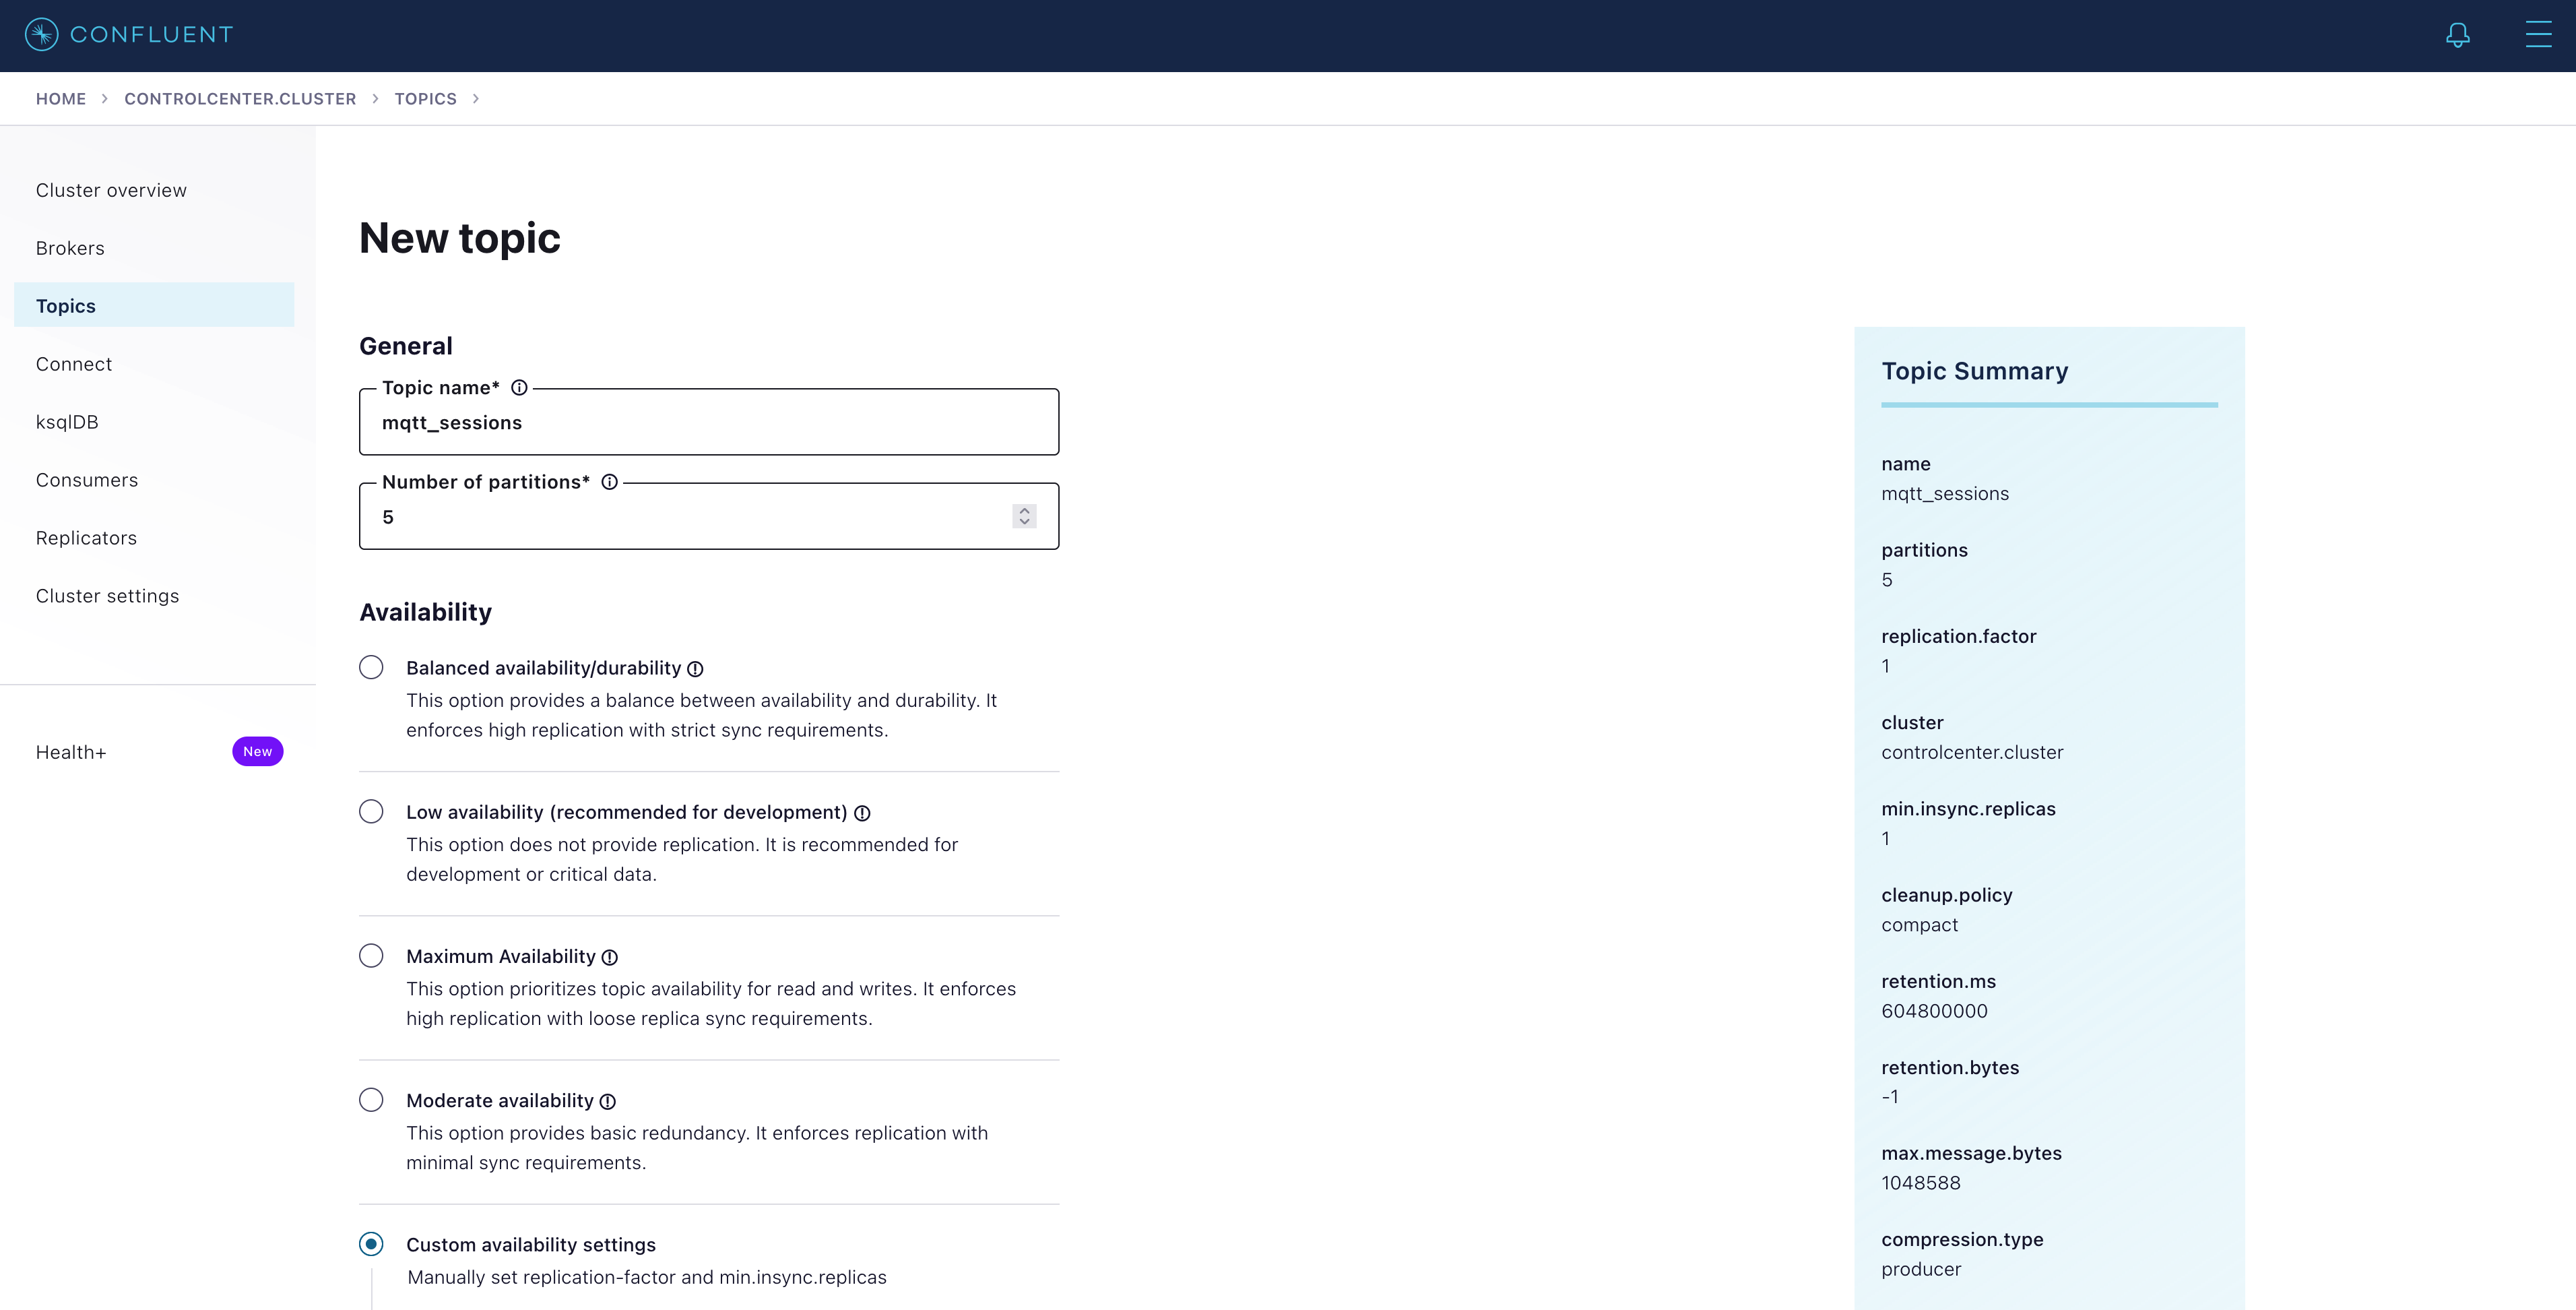Click the Confluent logo icon
This screenshot has height=1310, width=2576.
[42, 35]
